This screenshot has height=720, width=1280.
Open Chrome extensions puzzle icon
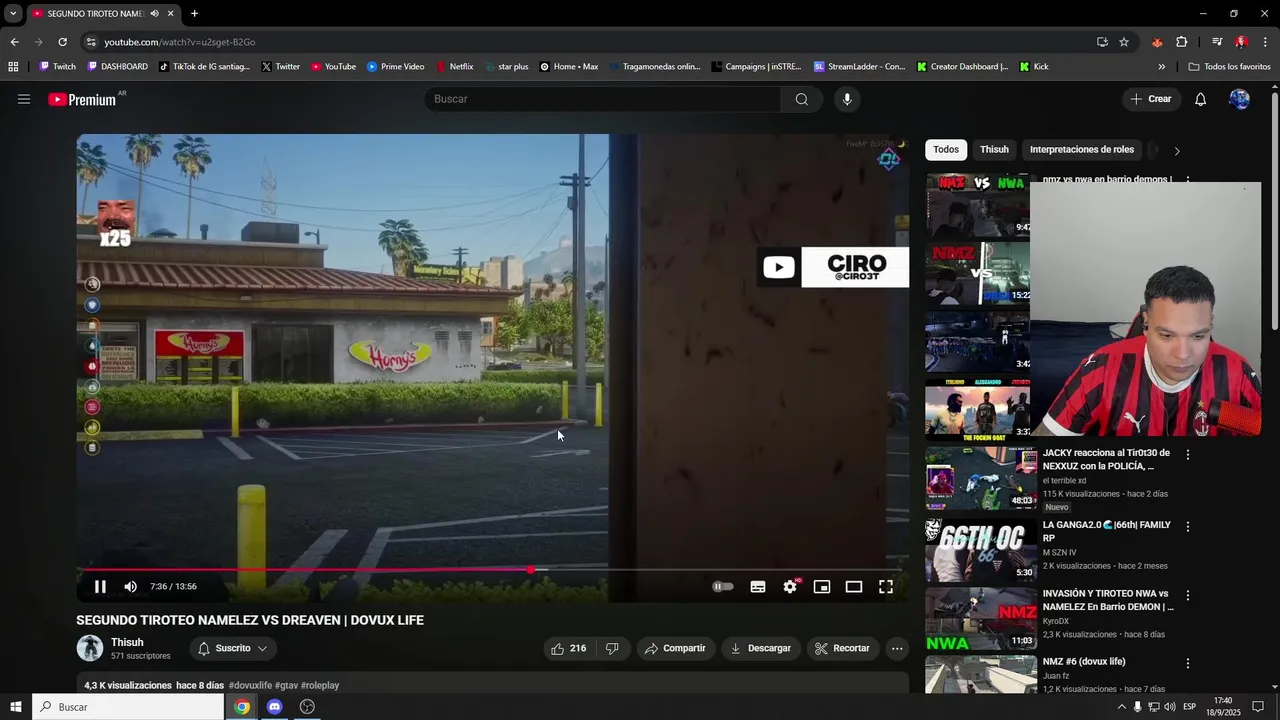[x=1181, y=42]
